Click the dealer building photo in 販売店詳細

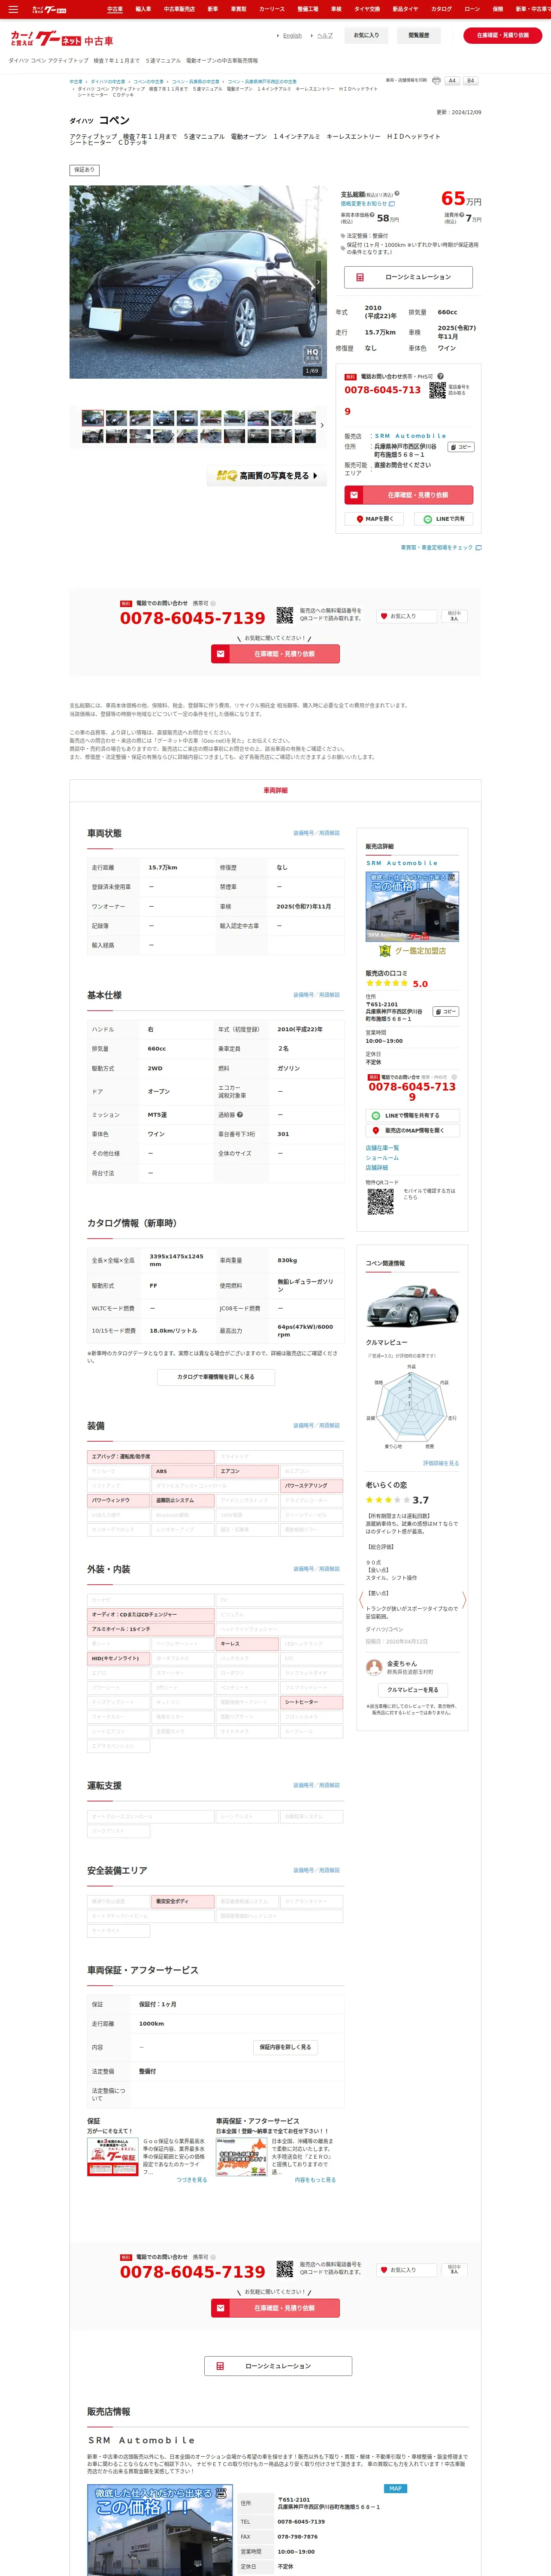coord(412,907)
